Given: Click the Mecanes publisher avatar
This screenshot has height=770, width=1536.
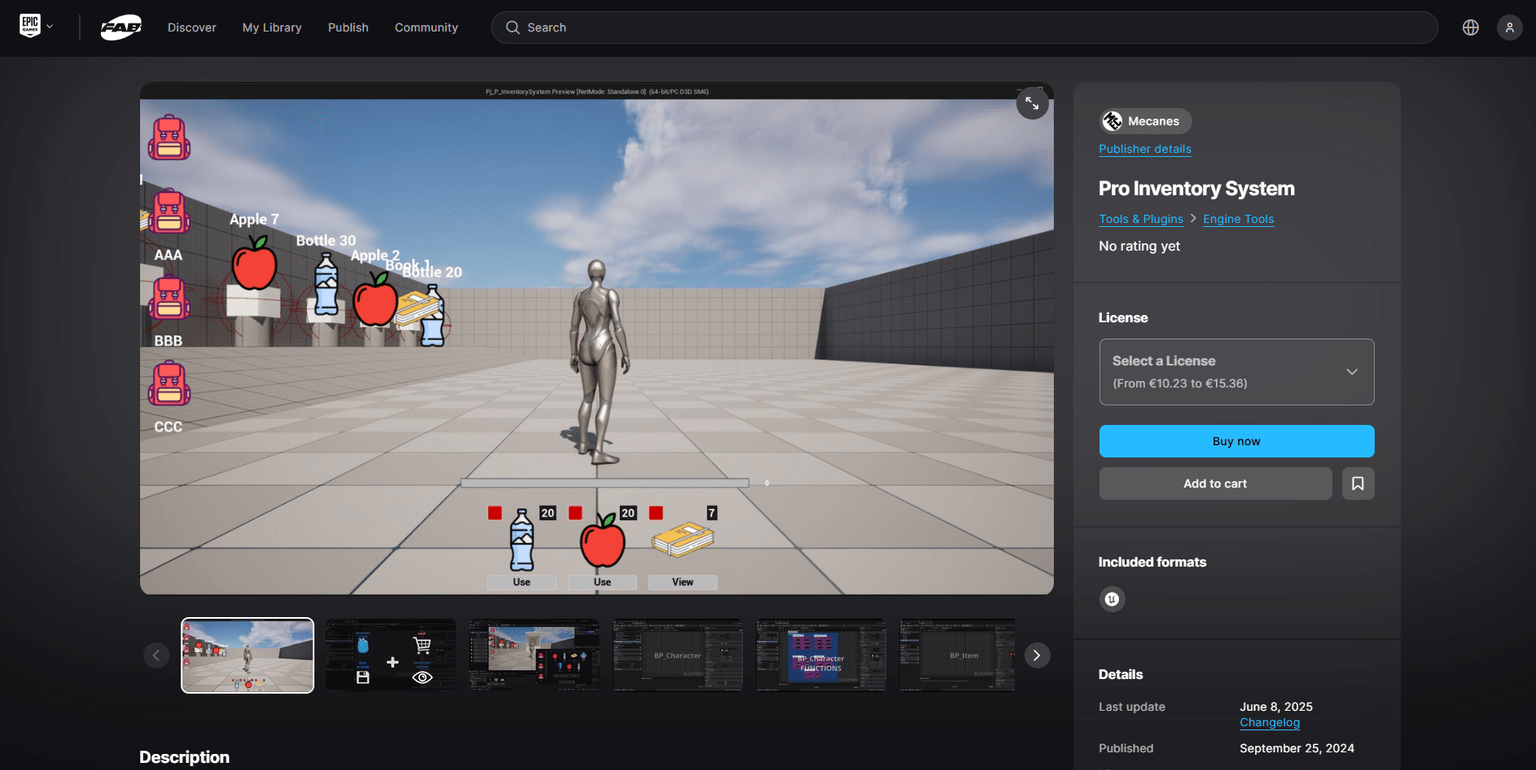Looking at the screenshot, I should coord(1112,121).
